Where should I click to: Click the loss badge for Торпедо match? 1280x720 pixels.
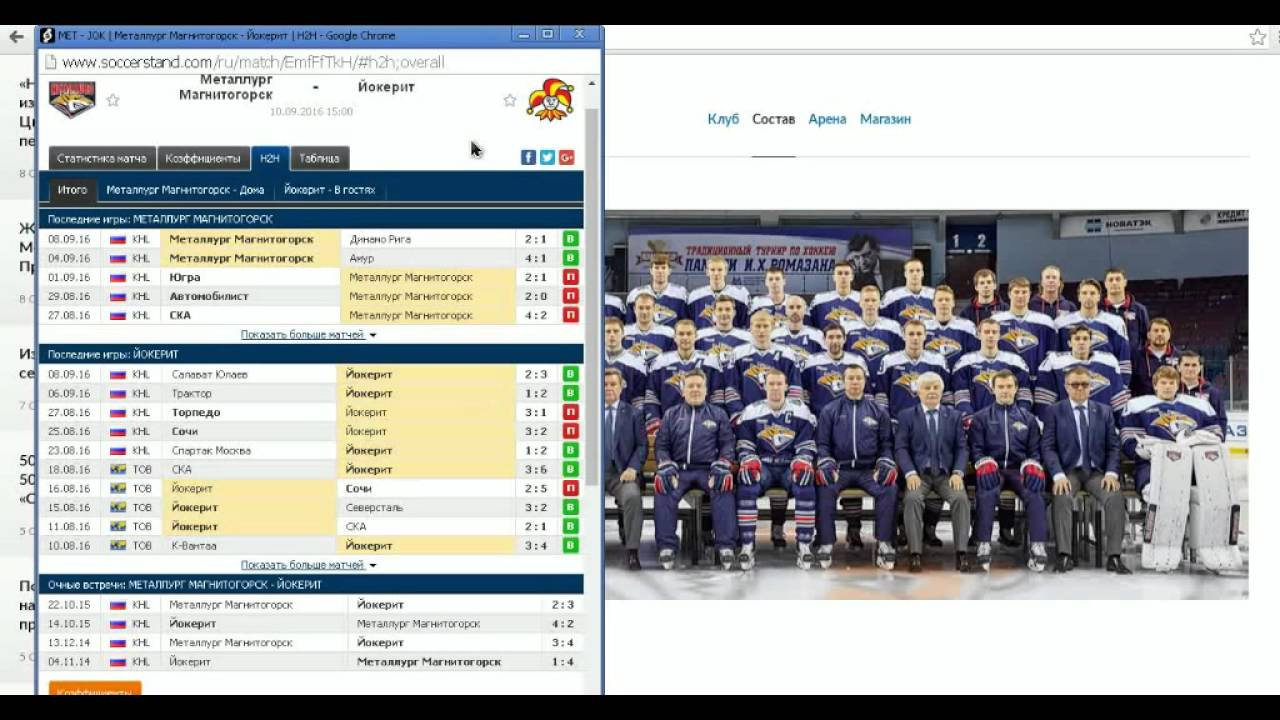571,412
